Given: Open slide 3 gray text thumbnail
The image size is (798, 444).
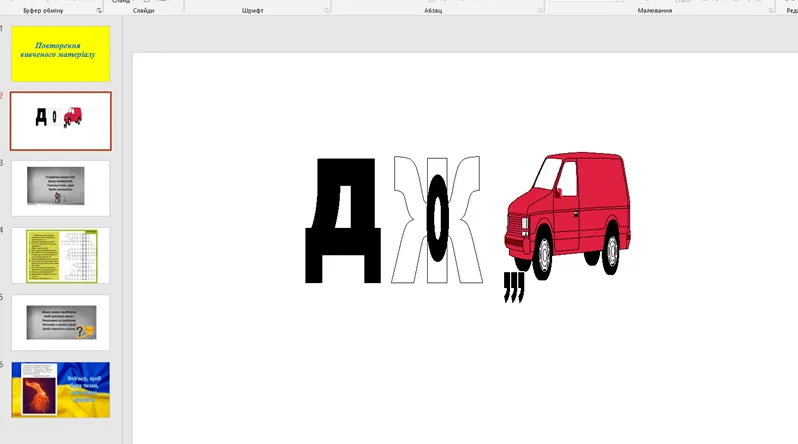Looking at the screenshot, I should pos(60,187).
